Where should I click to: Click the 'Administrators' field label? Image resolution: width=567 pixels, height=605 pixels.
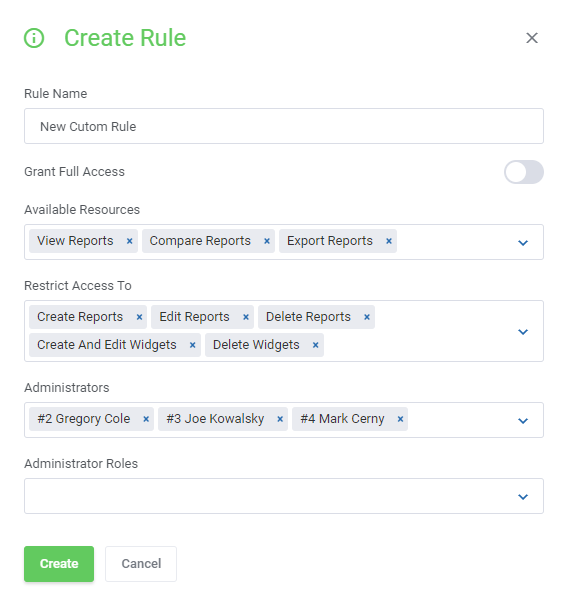click(67, 387)
